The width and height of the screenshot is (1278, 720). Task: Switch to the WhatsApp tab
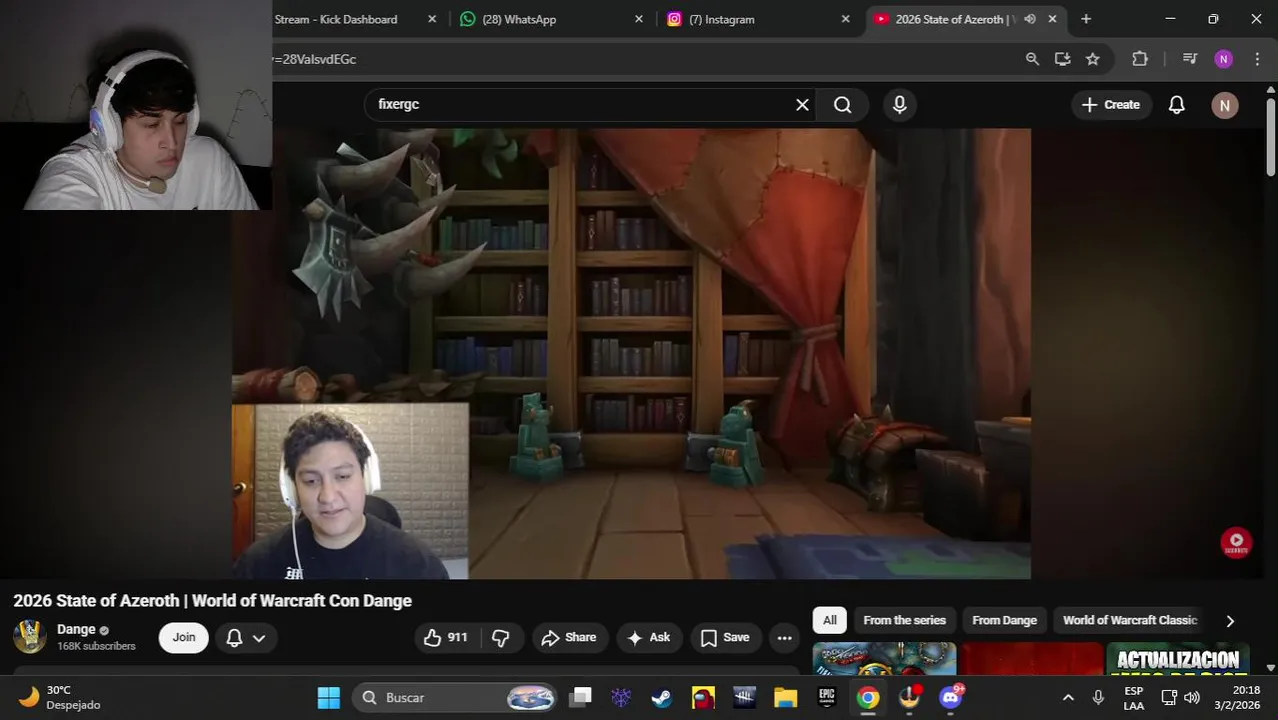550,19
